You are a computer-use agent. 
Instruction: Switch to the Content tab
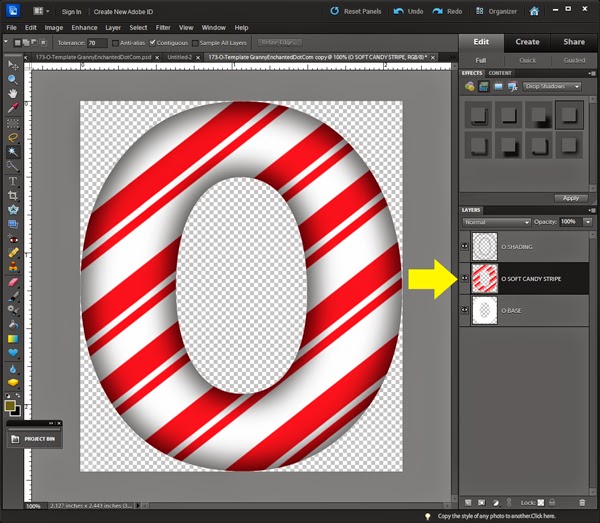(x=500, y=73)
